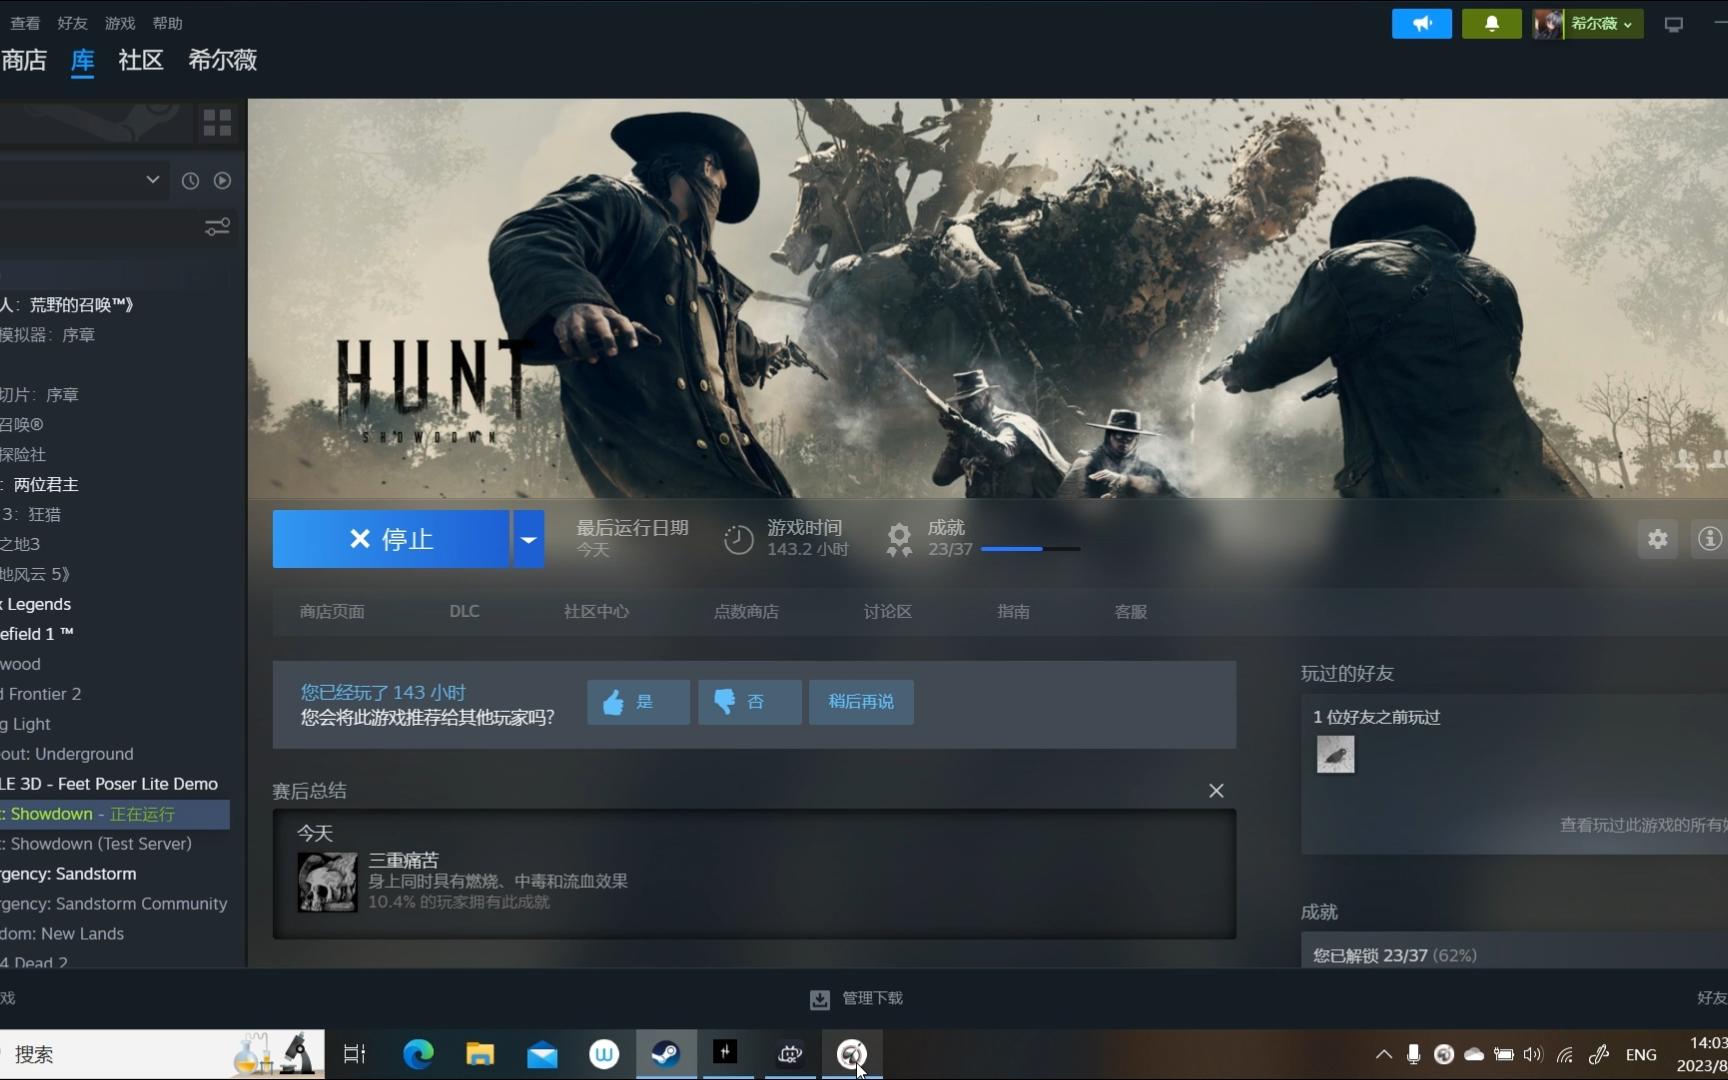
Task: Click the achievements badge icon
Action: [899, 539]
